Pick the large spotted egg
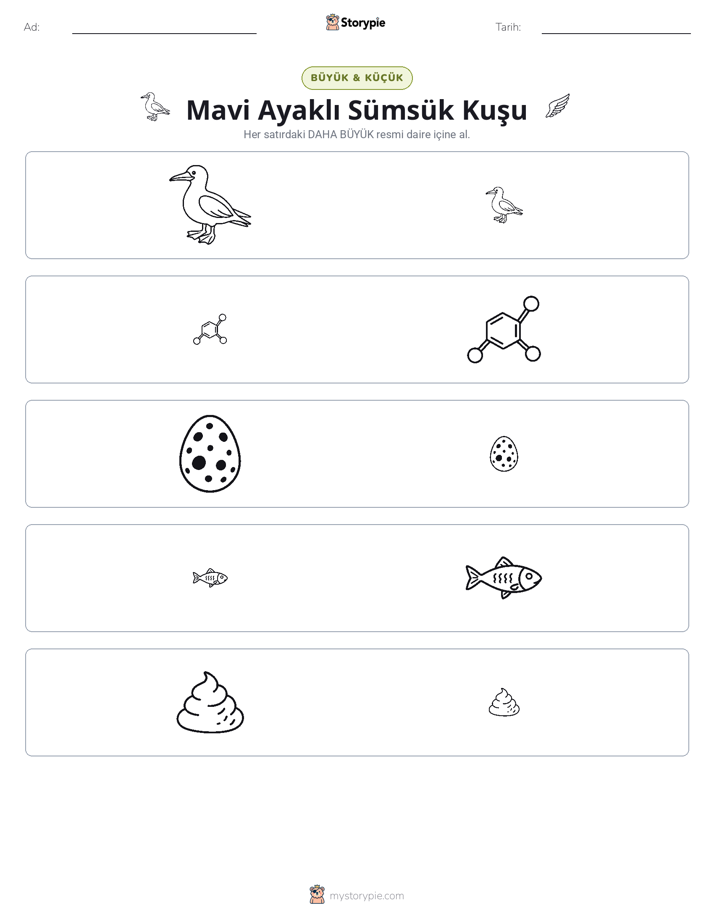 [210, 454]
